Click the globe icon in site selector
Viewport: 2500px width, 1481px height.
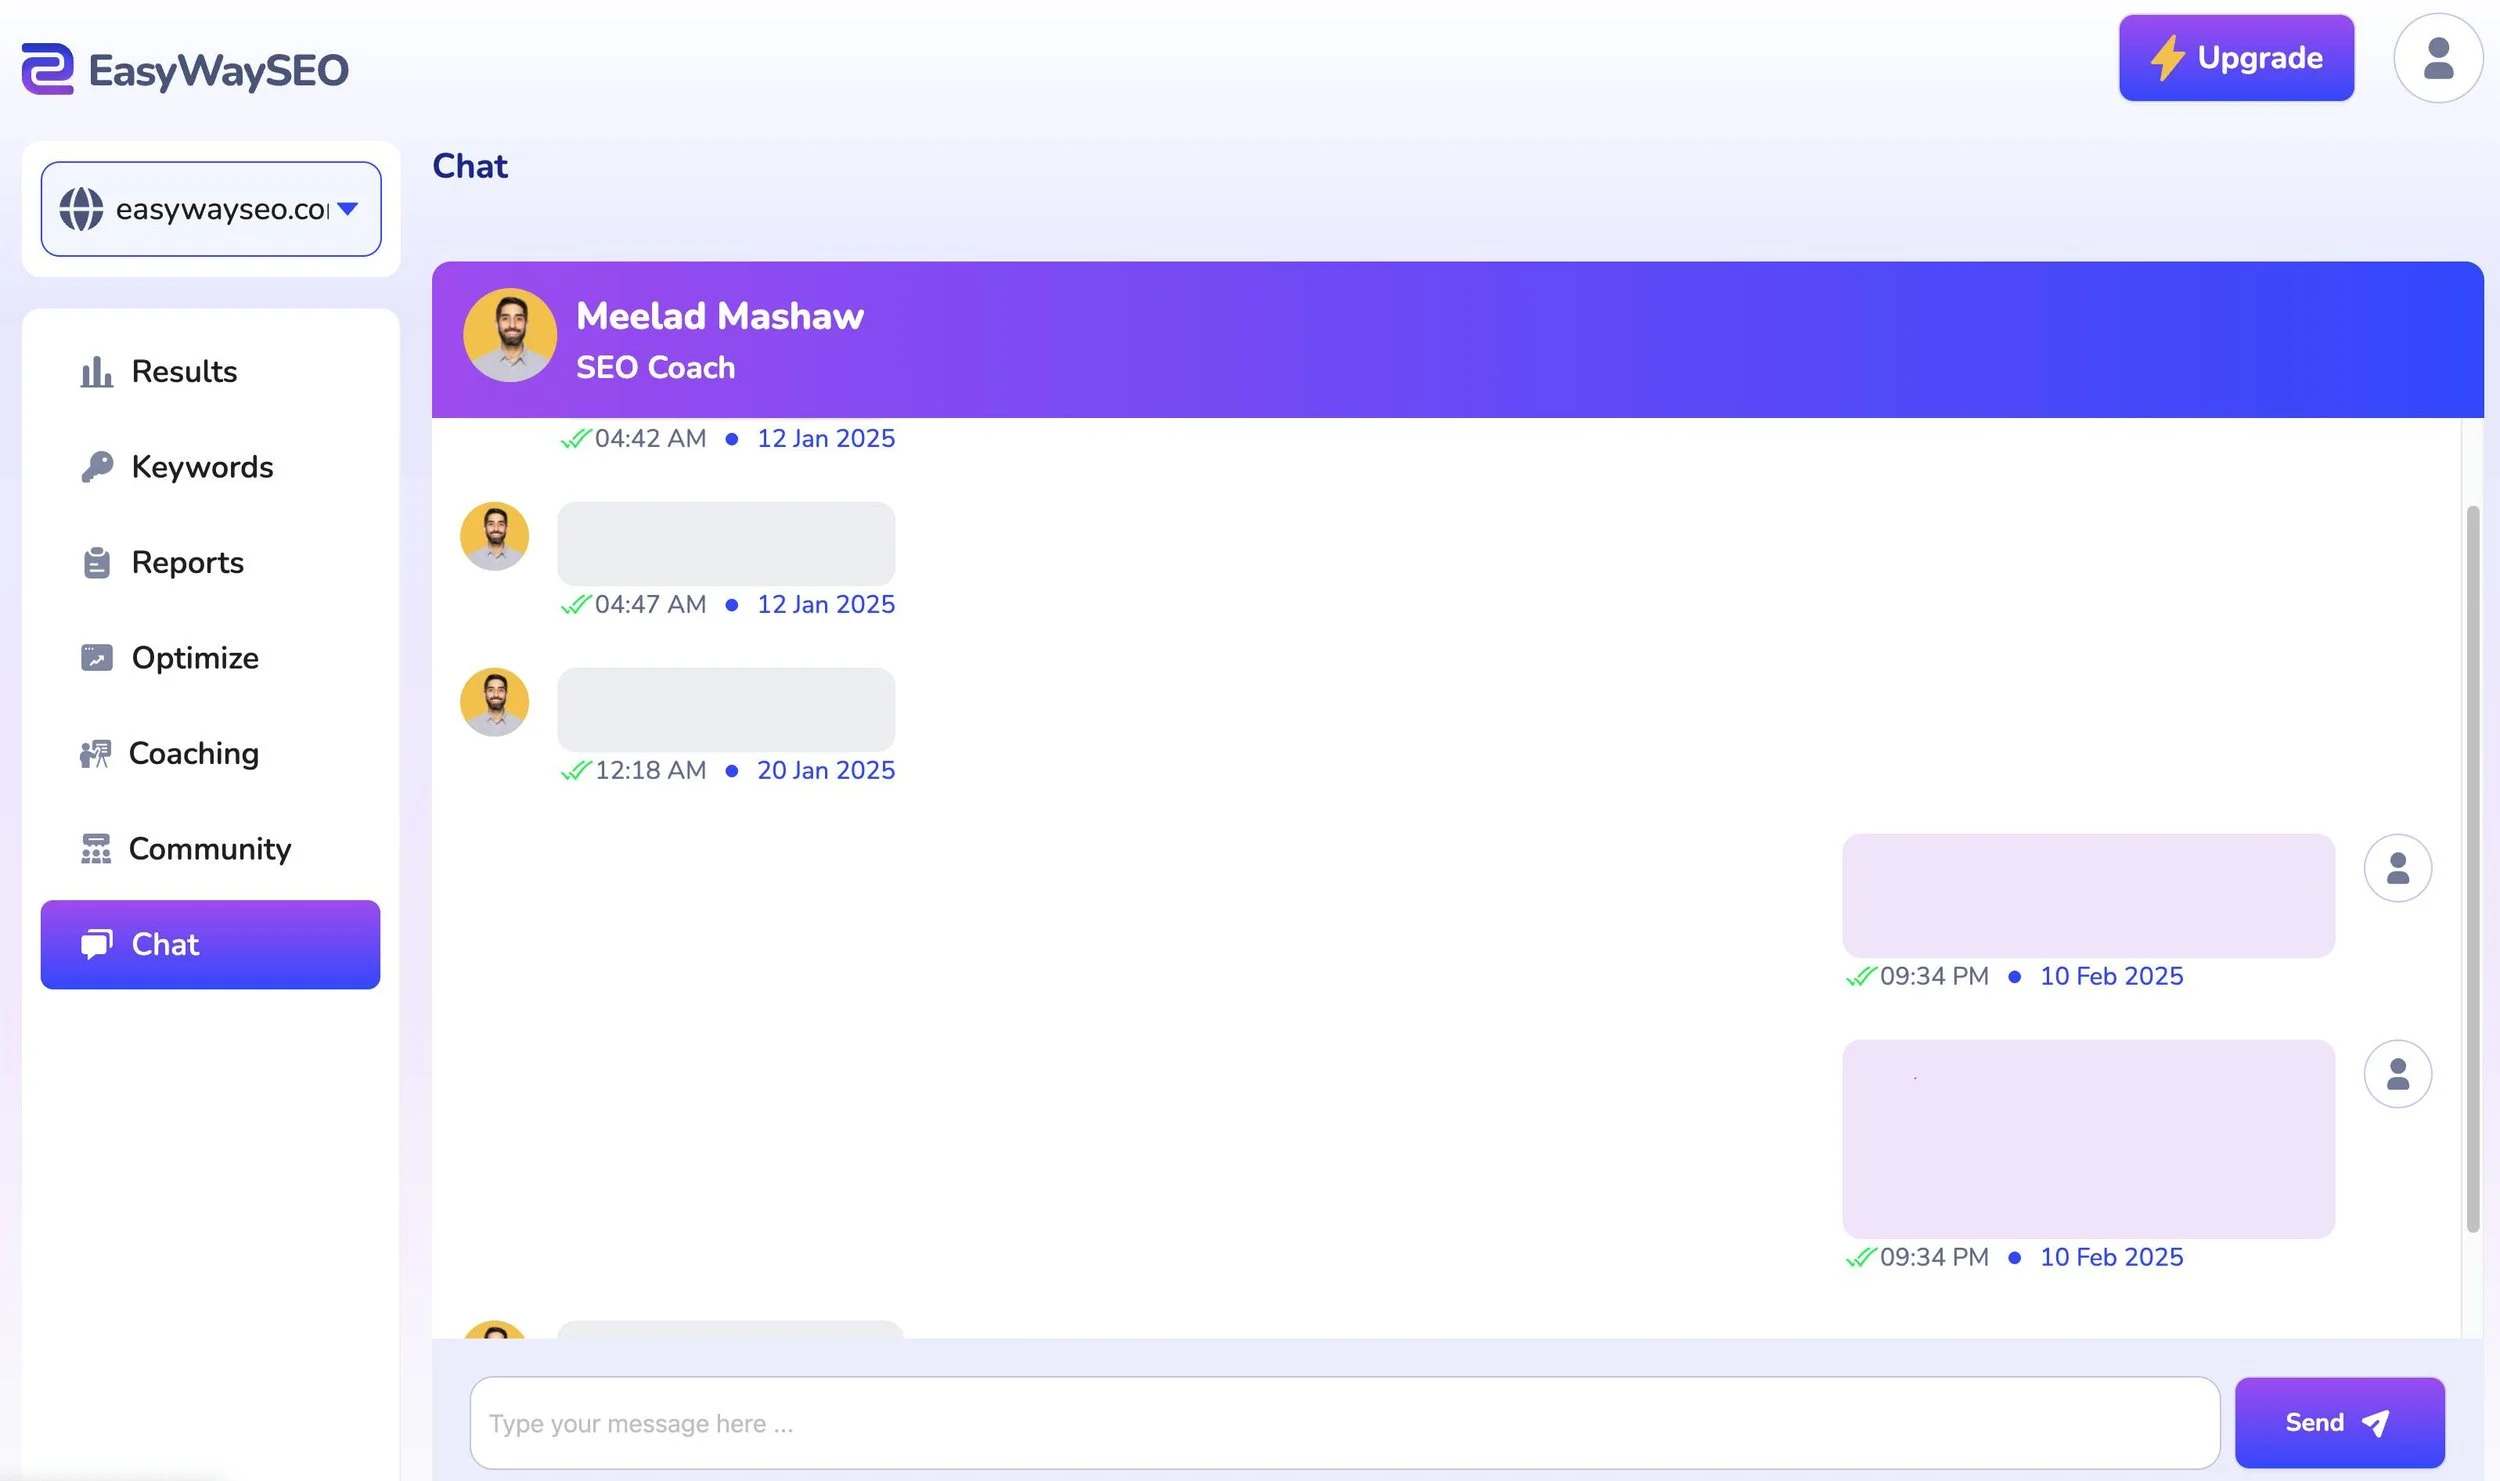pos(81,209)
